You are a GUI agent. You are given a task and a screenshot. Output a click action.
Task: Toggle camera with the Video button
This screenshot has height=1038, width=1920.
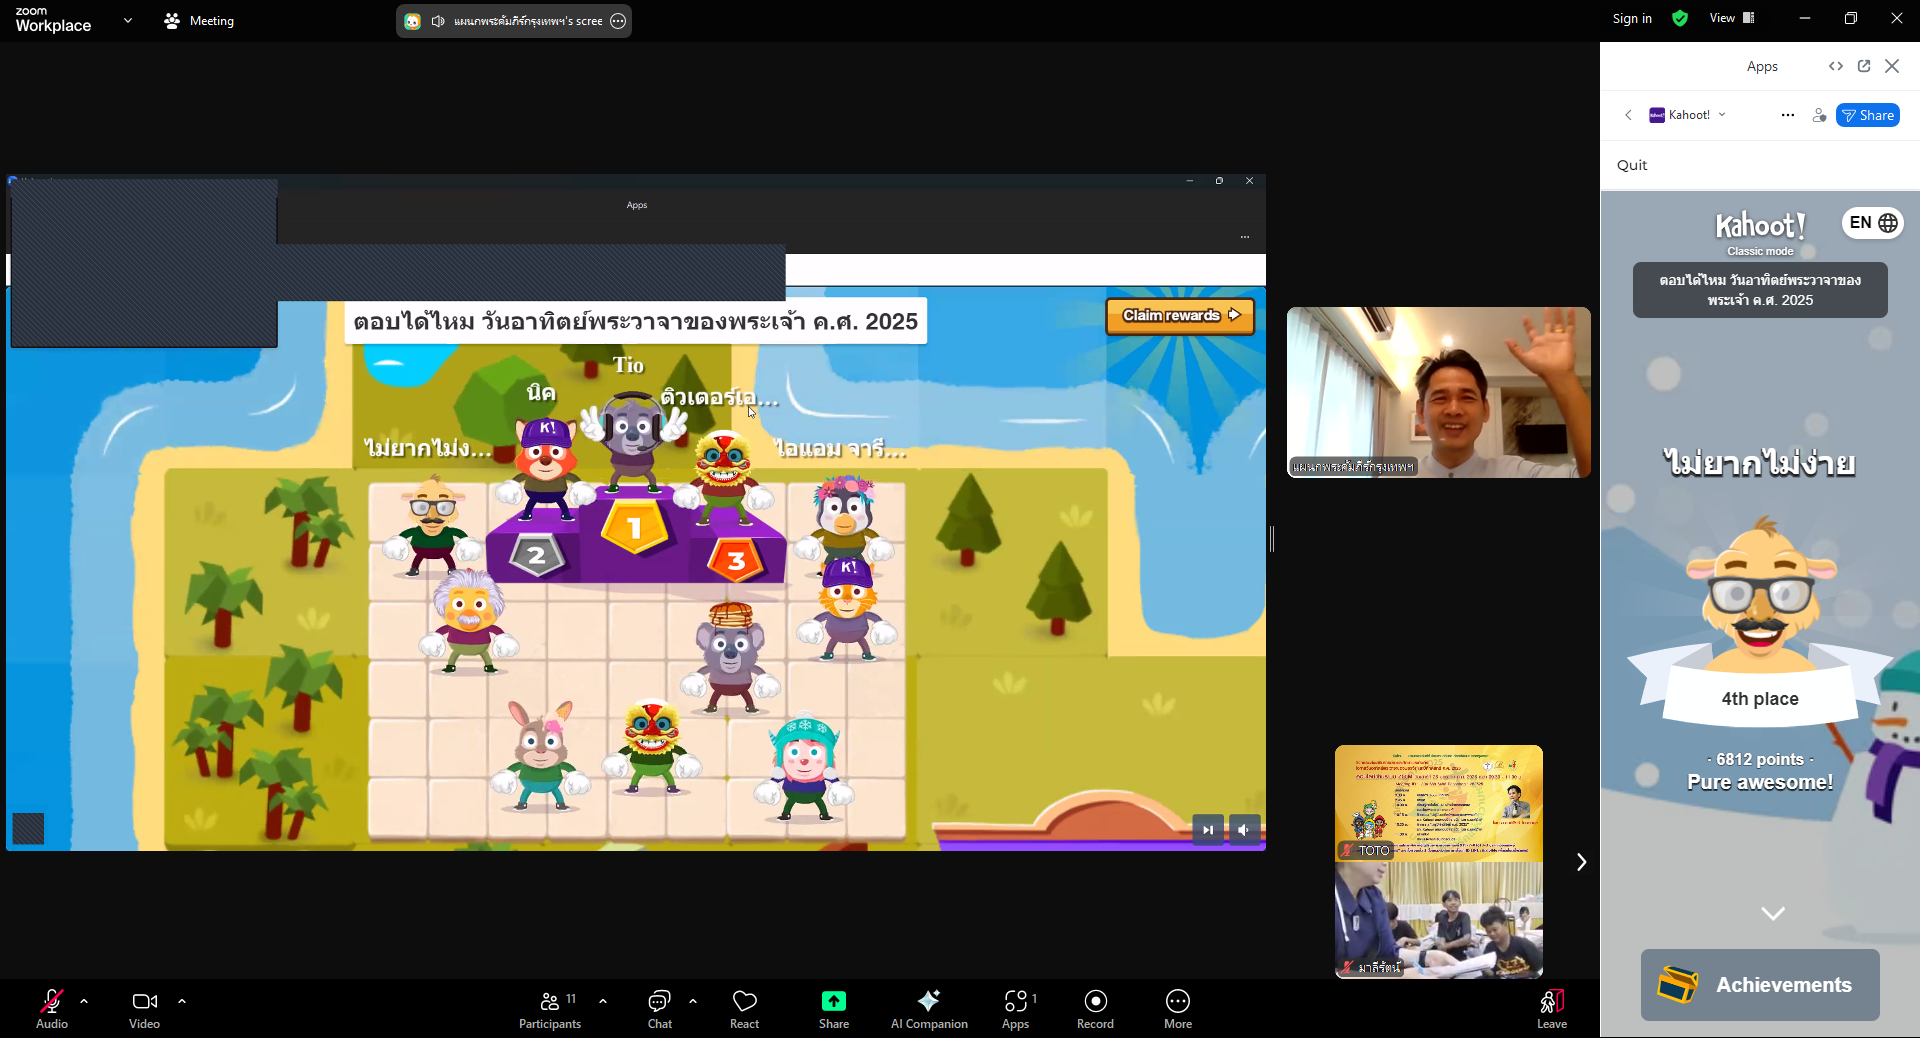point(144,1008)
